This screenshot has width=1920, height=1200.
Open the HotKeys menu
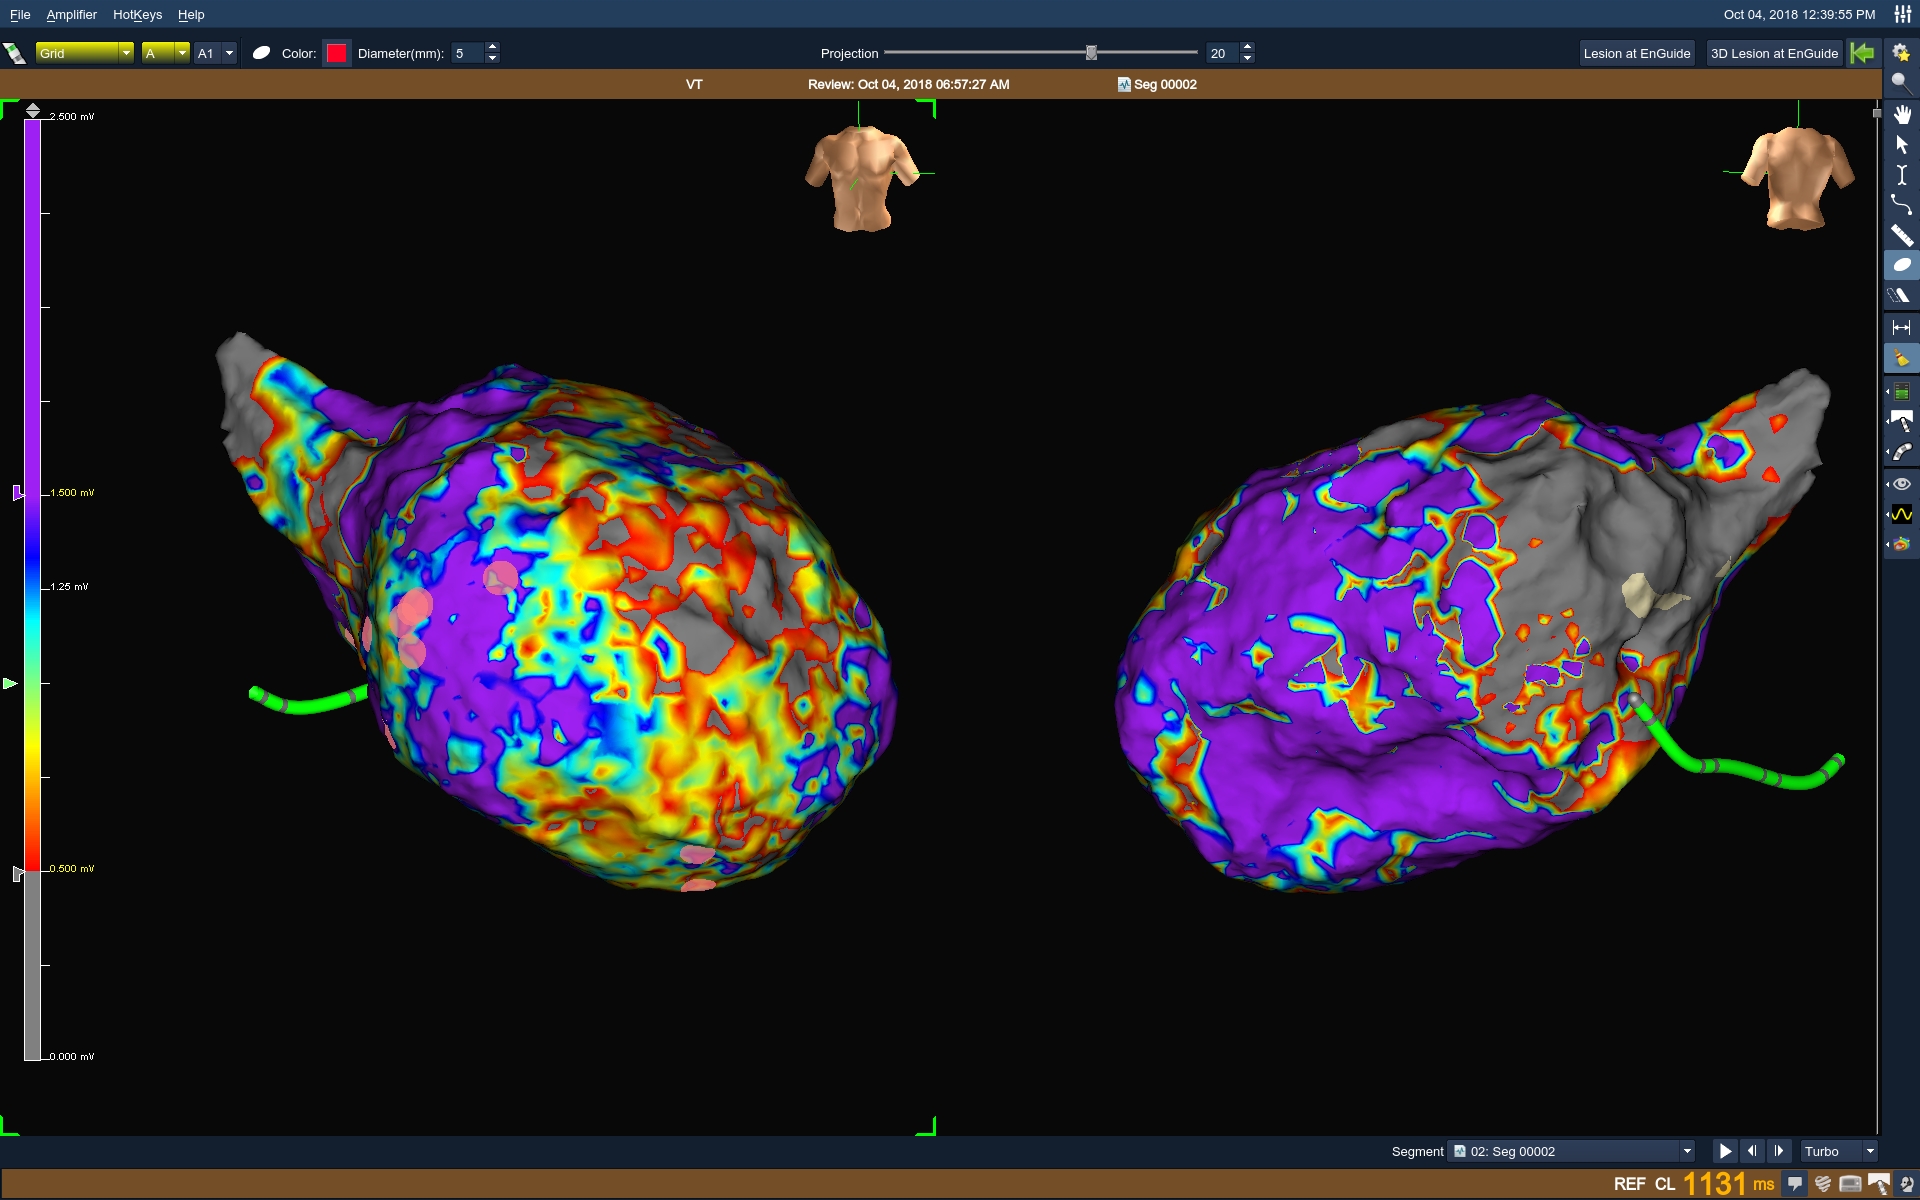pyautogui.click(x=137, y=15)
